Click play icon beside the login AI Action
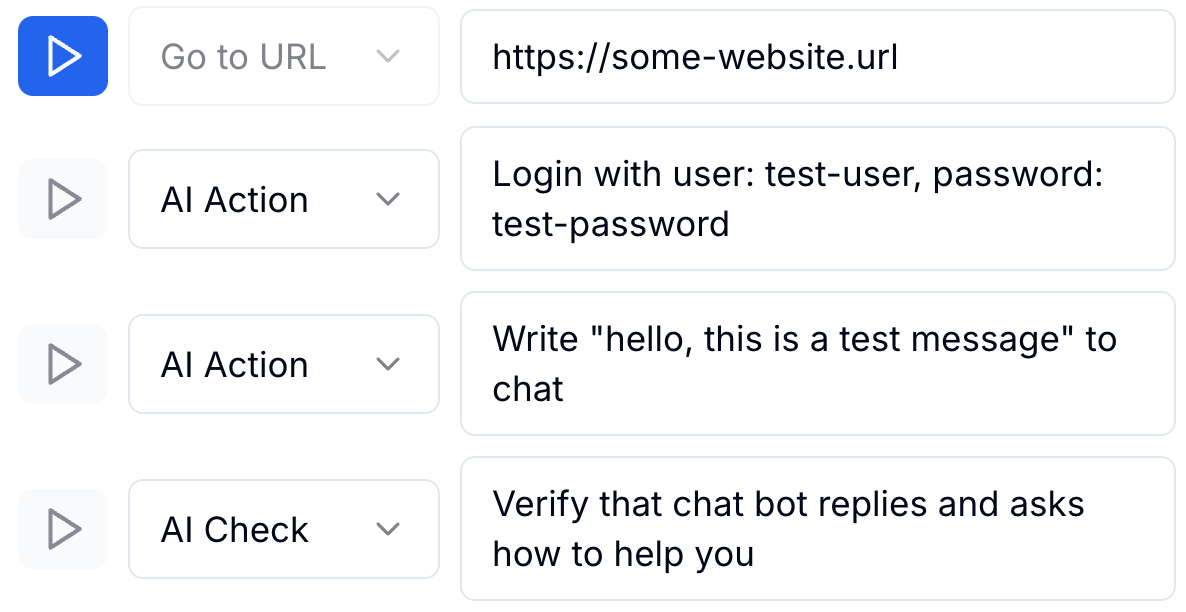The height and width of the screenshot is (612, 1186). pos(63,199)
